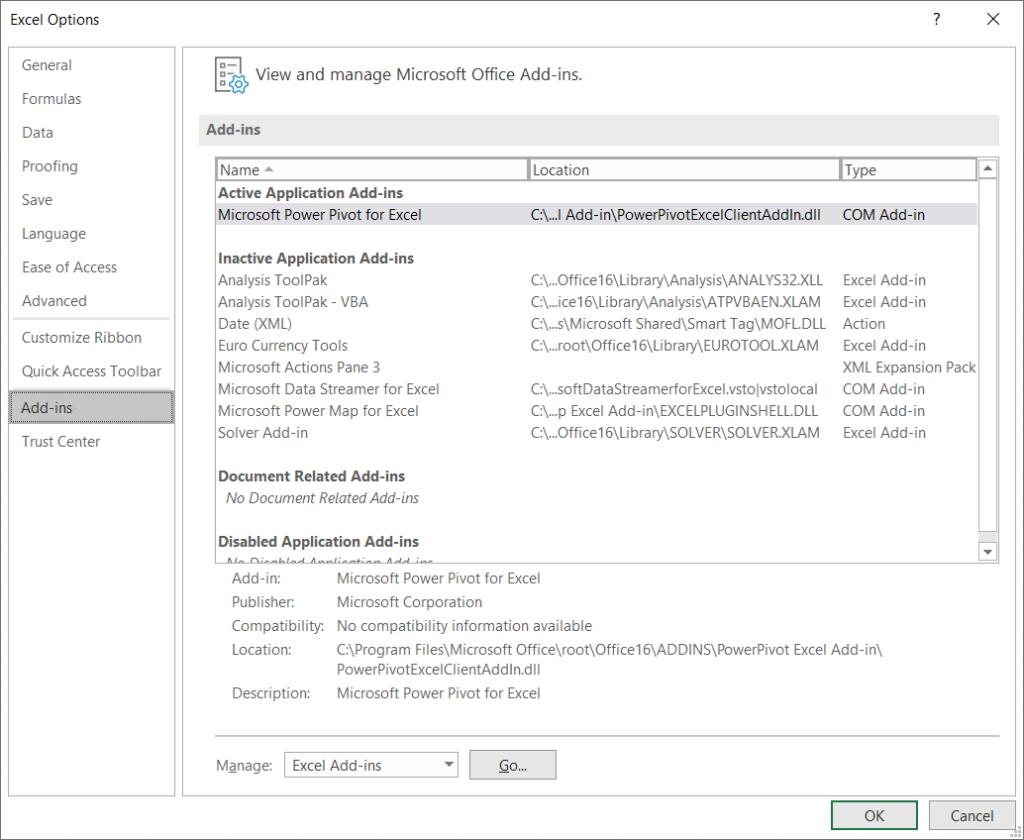Click the OK button
This screenshot has width=1024, height=840.
click(872, 815)
